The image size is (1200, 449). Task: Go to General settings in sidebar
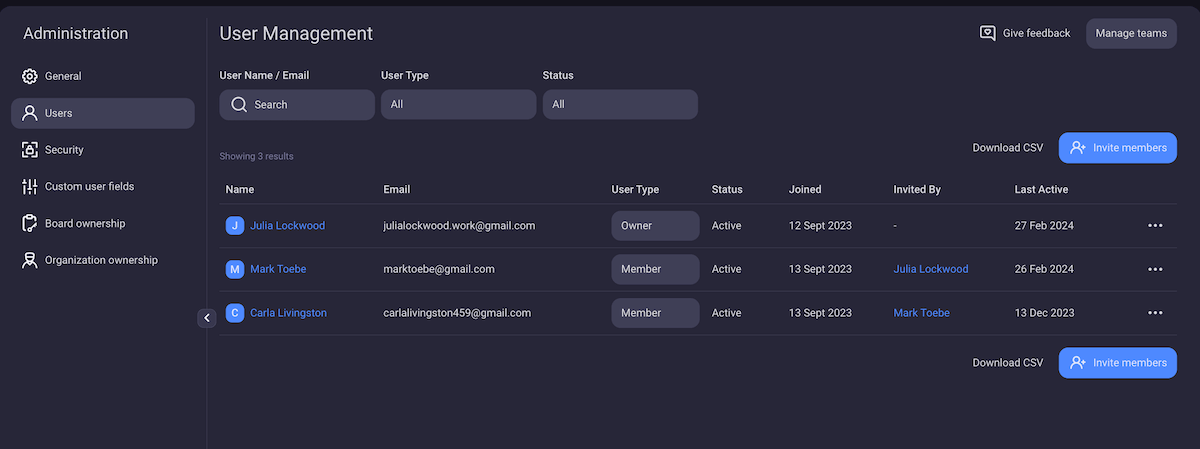(63, 76)
